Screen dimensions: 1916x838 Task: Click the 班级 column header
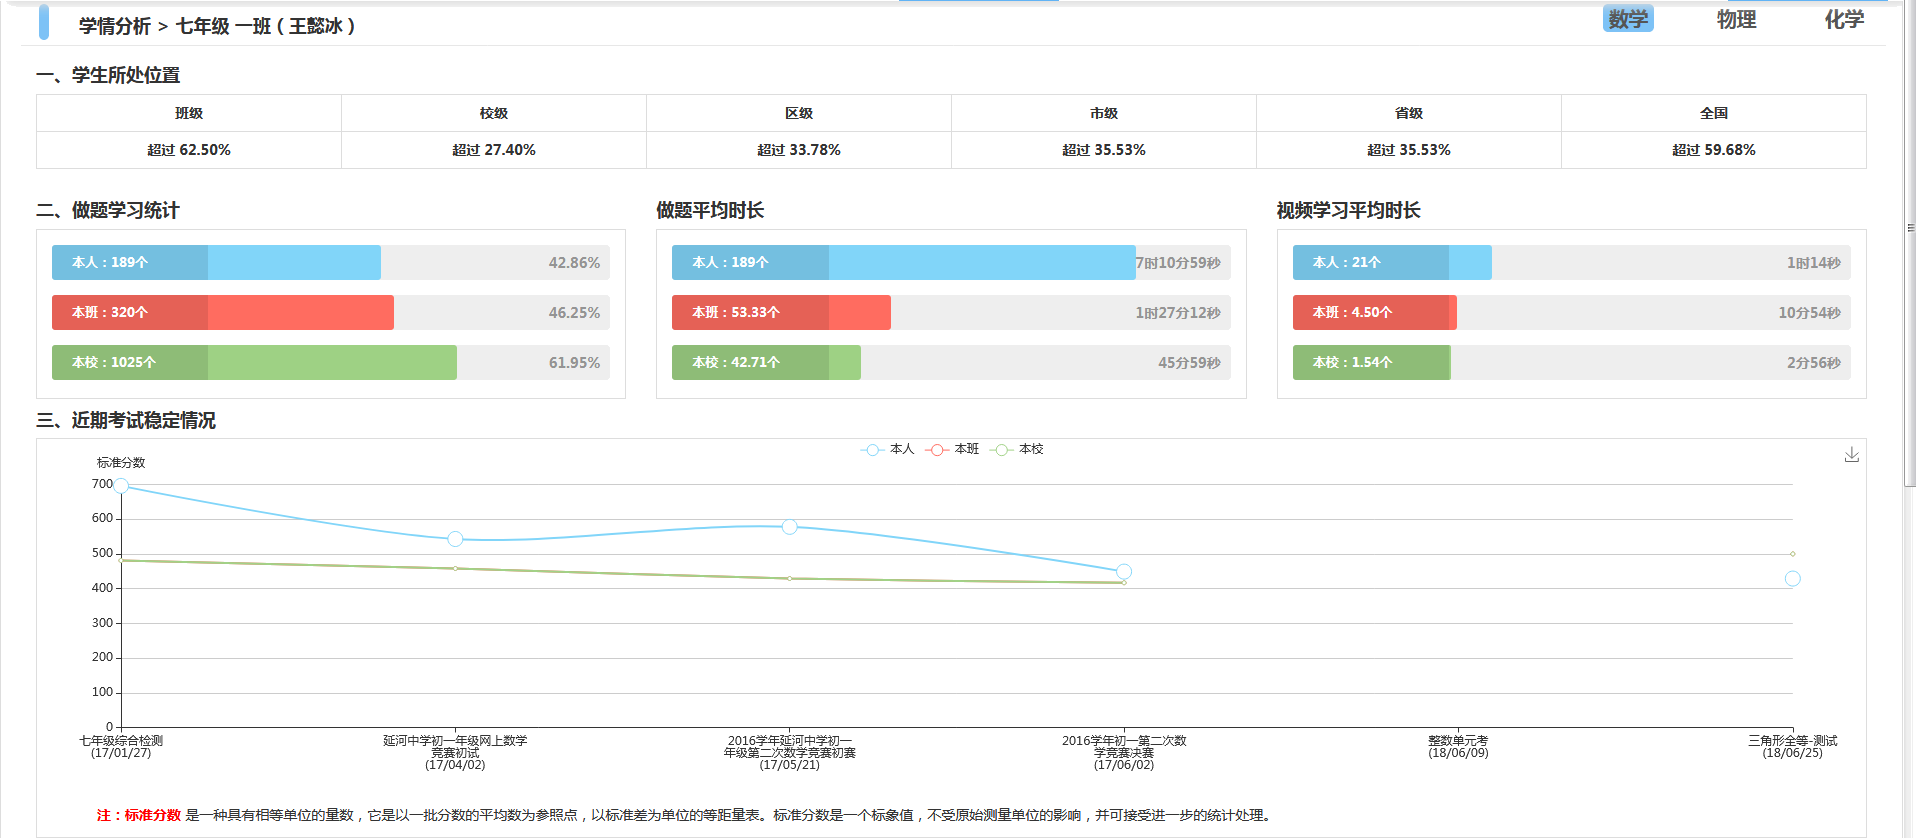(189, 113)
